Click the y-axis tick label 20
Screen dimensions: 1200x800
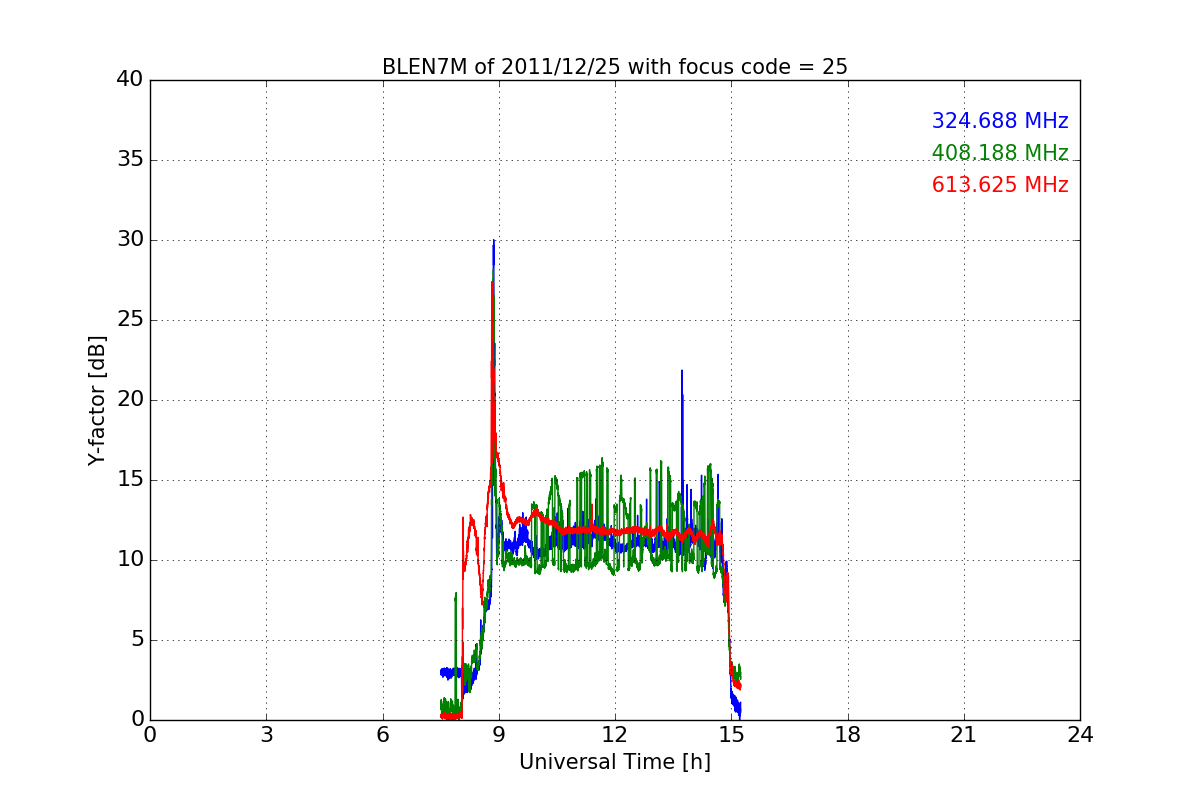click(130, 400)
